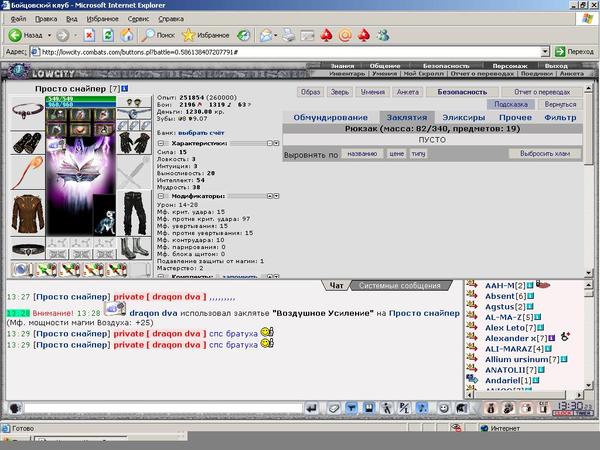This screenshot has width=600, height=450.
Task: Click the IE Print icon
Action: 289,35
